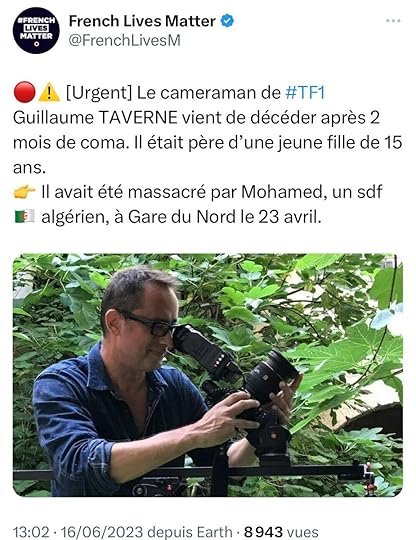Click the 'vues' label beside the count
This screenshot has width=416, height=540.
[x=302, y=532]
